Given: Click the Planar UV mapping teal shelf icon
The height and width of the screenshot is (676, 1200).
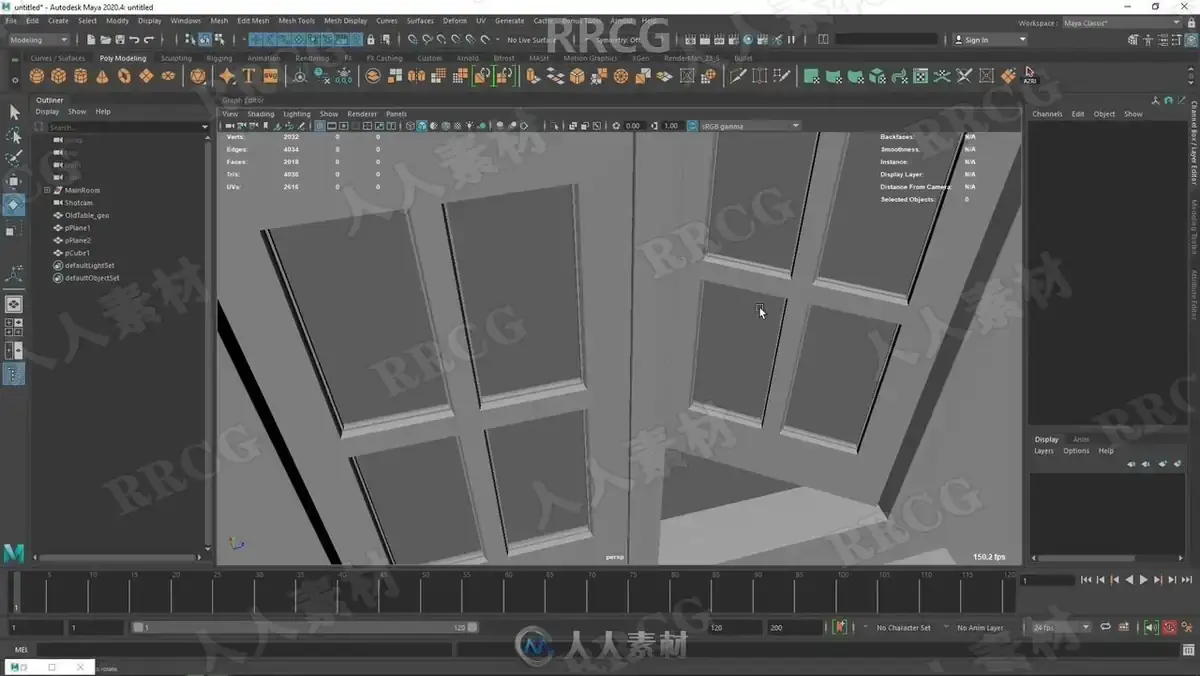Looking at the screenshot, I should coord(811,76).
